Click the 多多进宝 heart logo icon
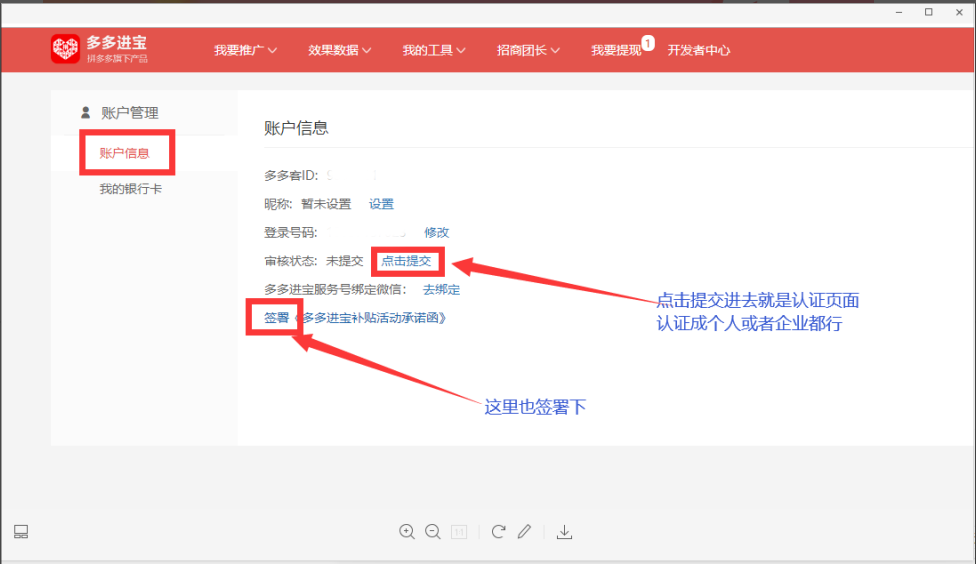 click(65, 49)
